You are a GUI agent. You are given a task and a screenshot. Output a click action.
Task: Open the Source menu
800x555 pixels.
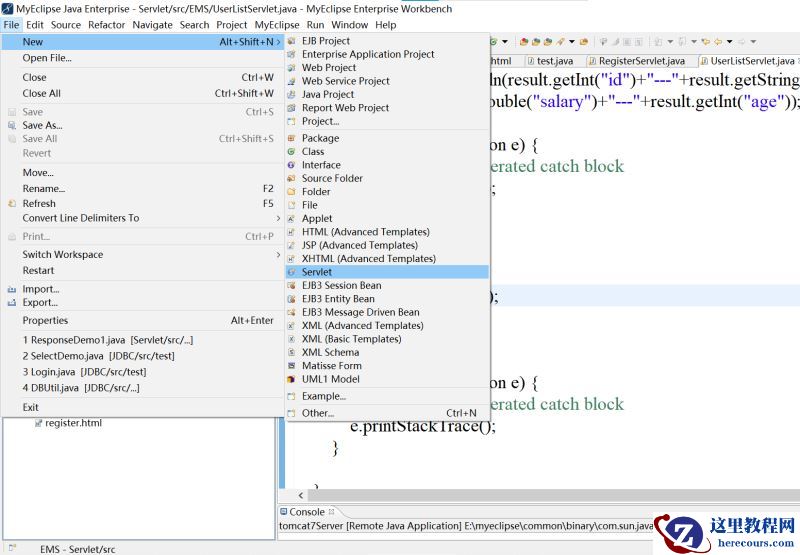coord(66,24)
